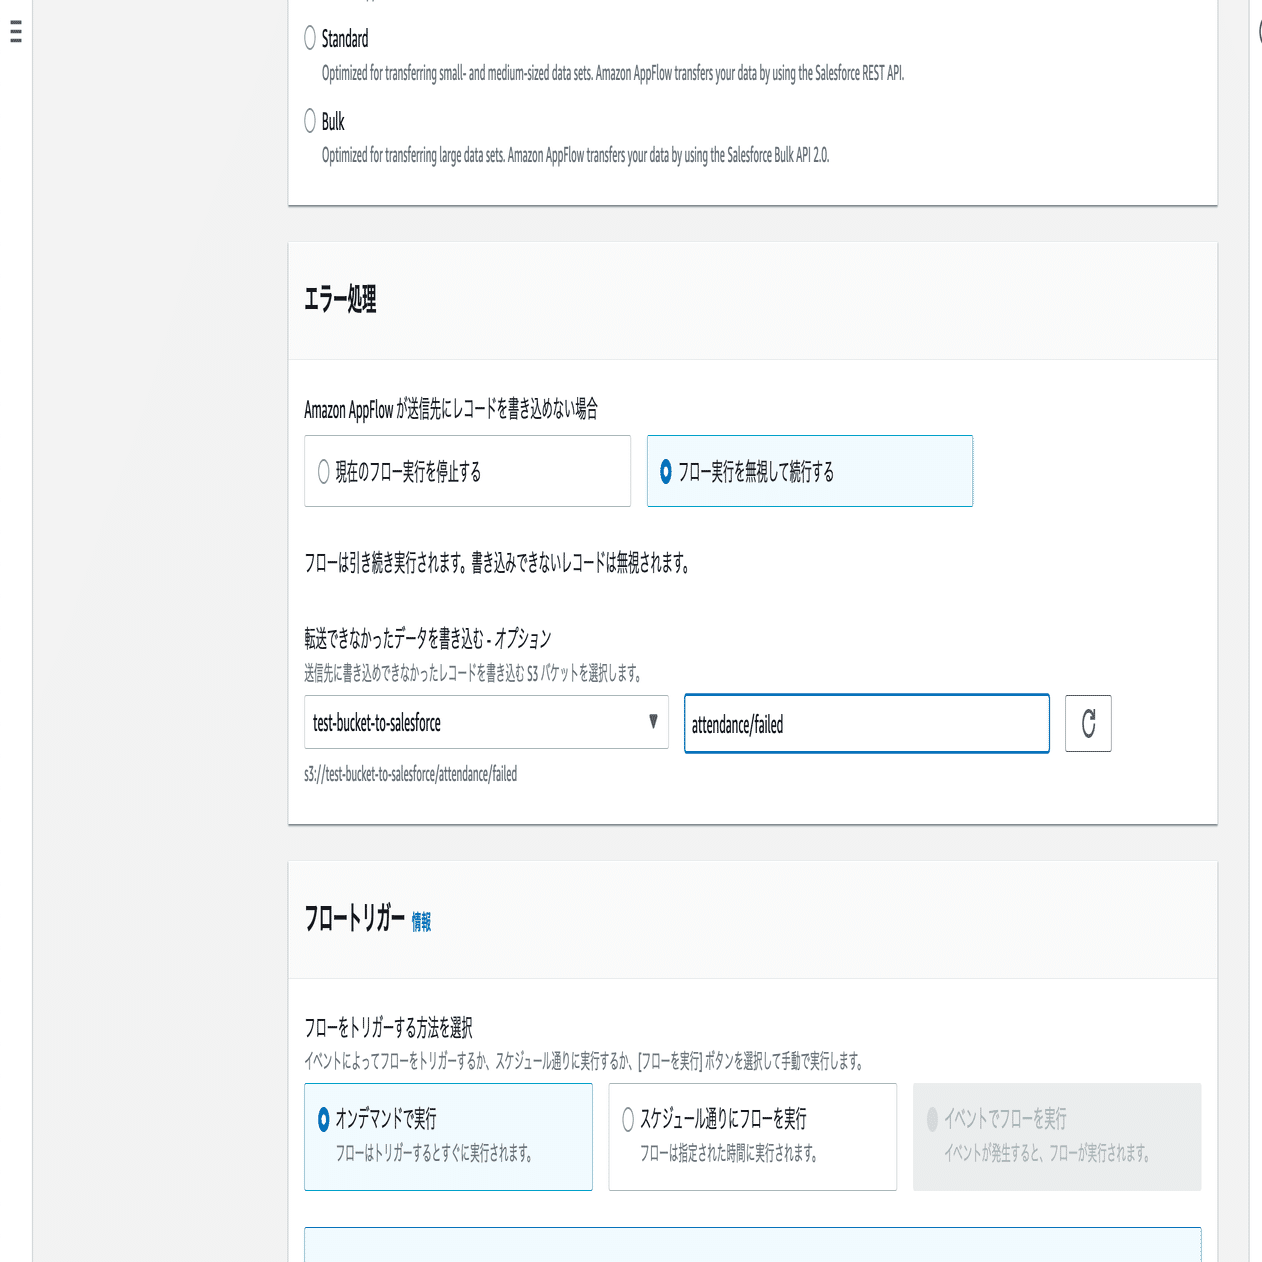The height and width of the screenshot is (1262, 1262).
Task: Open the test-bucket-to-salesforce bucket dropdown
Action: pos(485,722)
